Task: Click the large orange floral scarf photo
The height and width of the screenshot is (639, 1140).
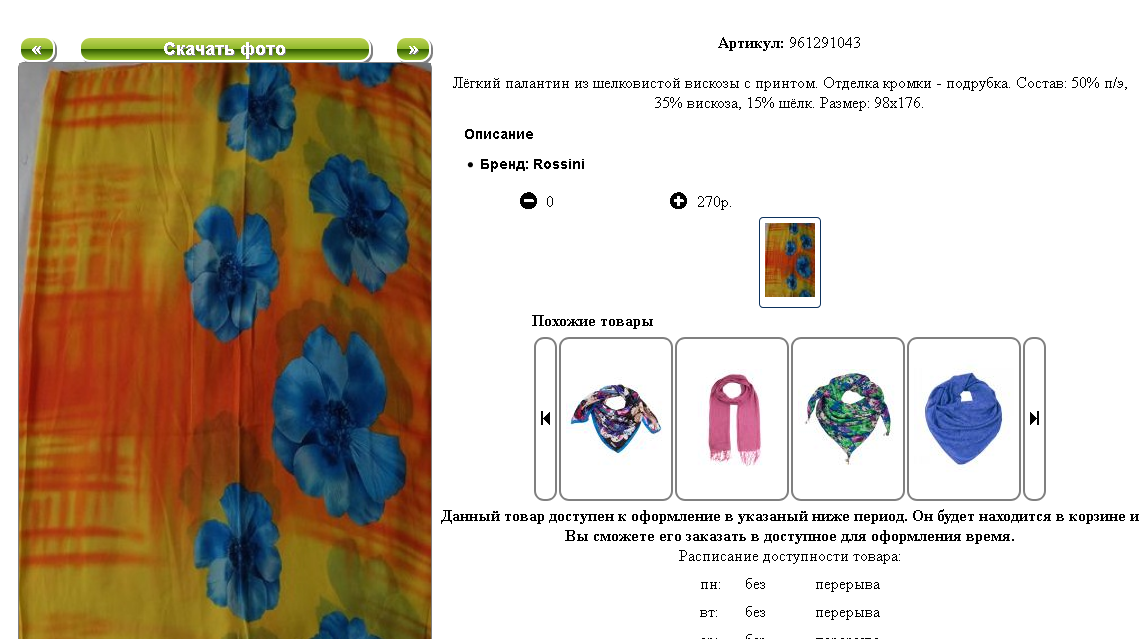Action: click(225, 351)
